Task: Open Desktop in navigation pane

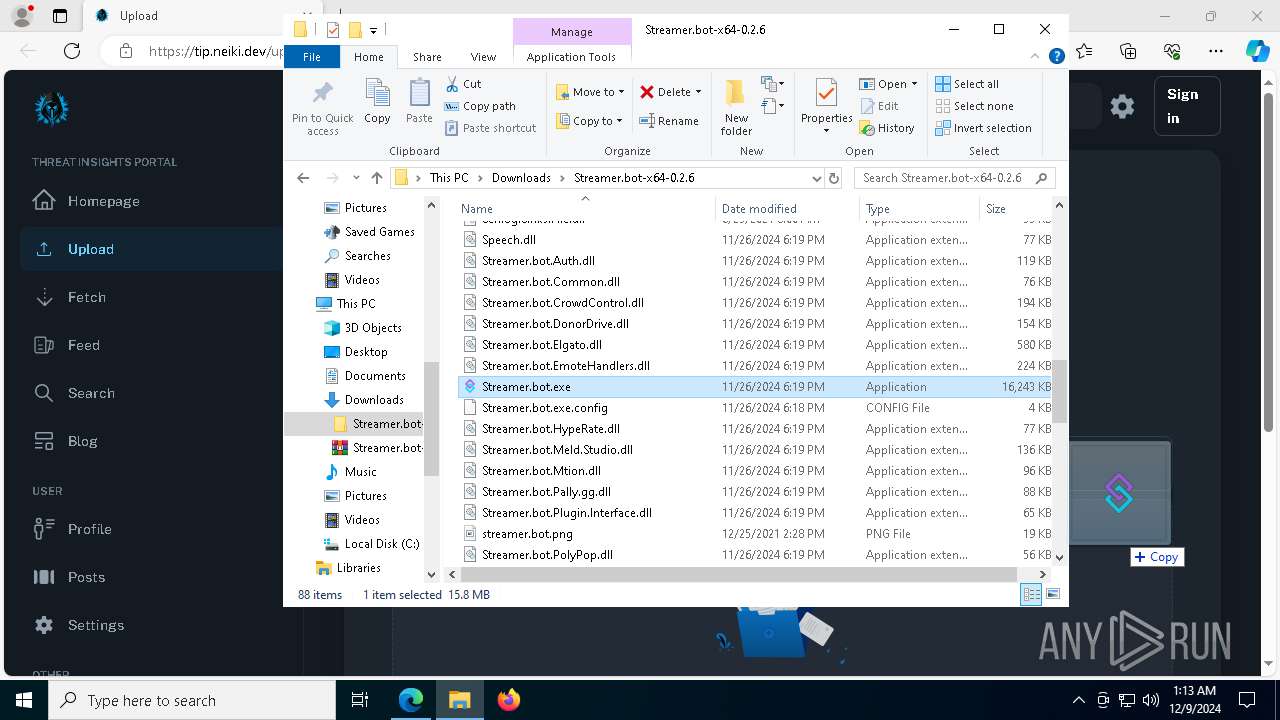Action: [366, 352]
